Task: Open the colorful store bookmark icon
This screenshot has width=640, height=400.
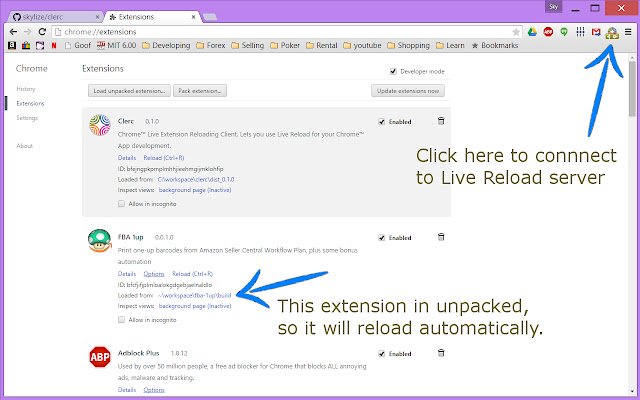Action: click(x=26, y=45)
